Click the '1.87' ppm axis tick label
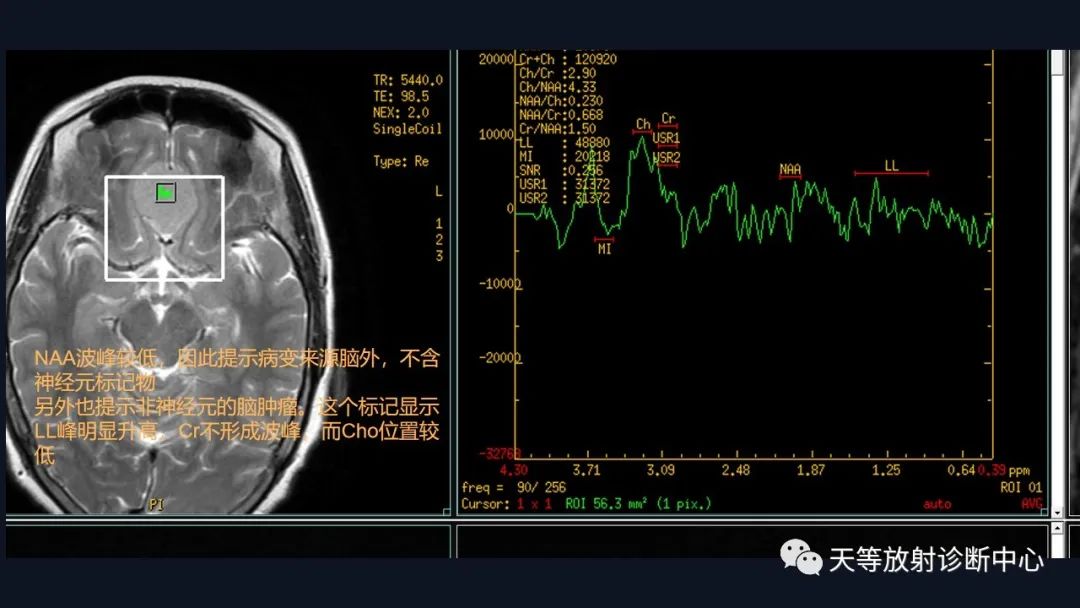 pos(811,470)
